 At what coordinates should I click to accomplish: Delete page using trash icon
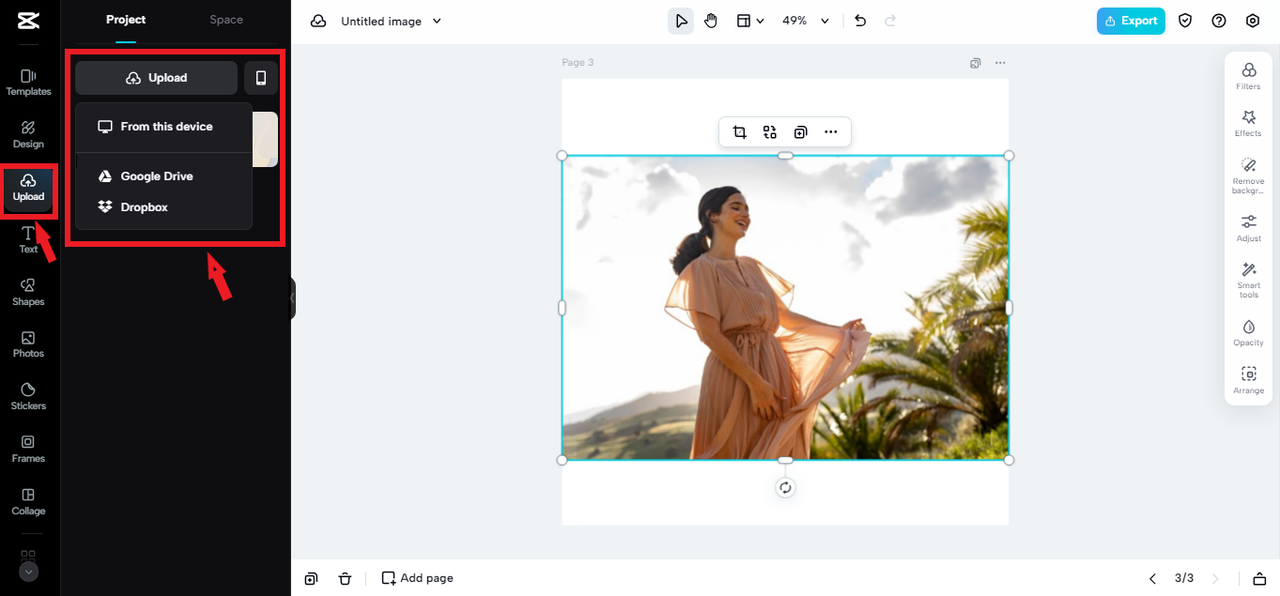point(345,578)
